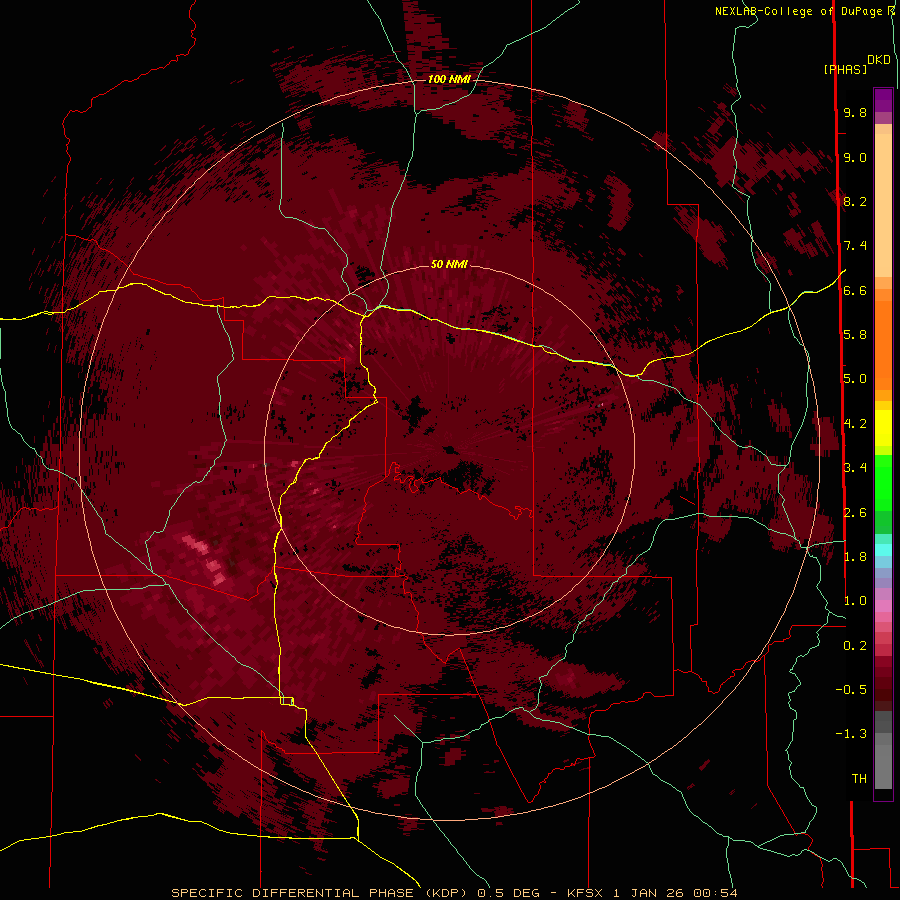900x900 pixels.
Task: Click the -1.3 legend value
Action: click(x=851, y=734)
